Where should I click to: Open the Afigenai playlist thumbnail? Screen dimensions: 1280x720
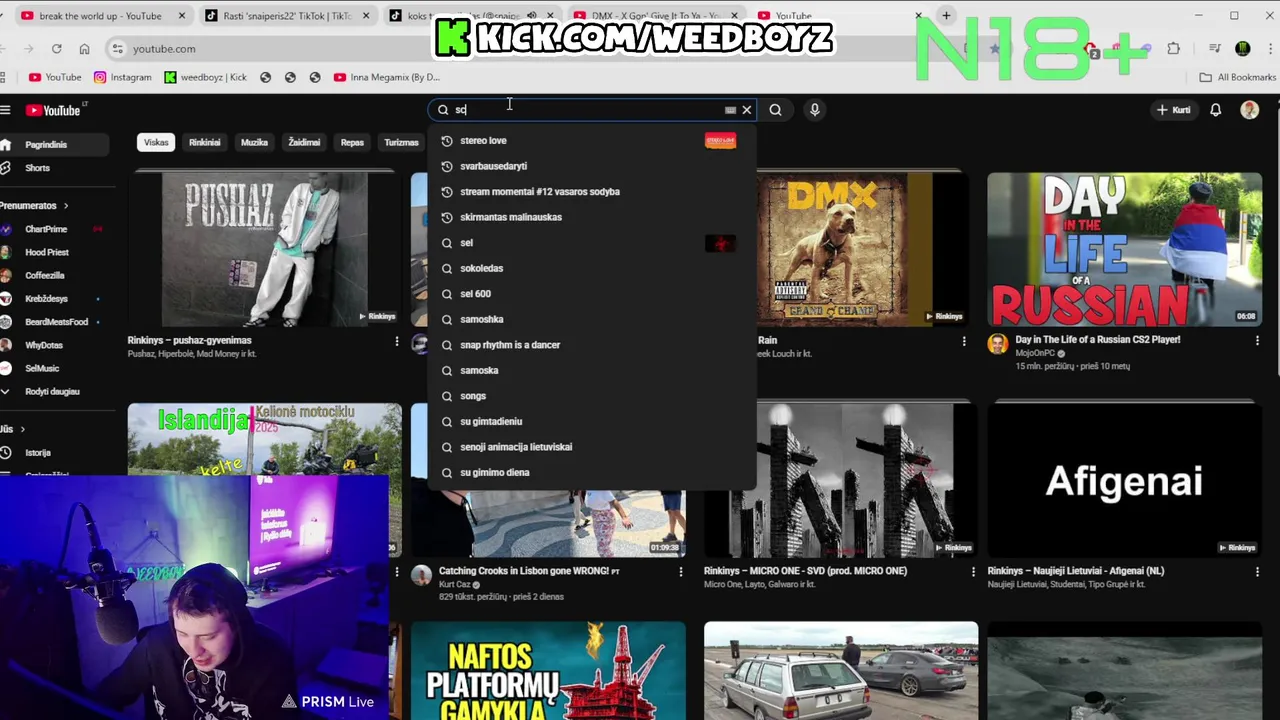[x=1124, y=480]
